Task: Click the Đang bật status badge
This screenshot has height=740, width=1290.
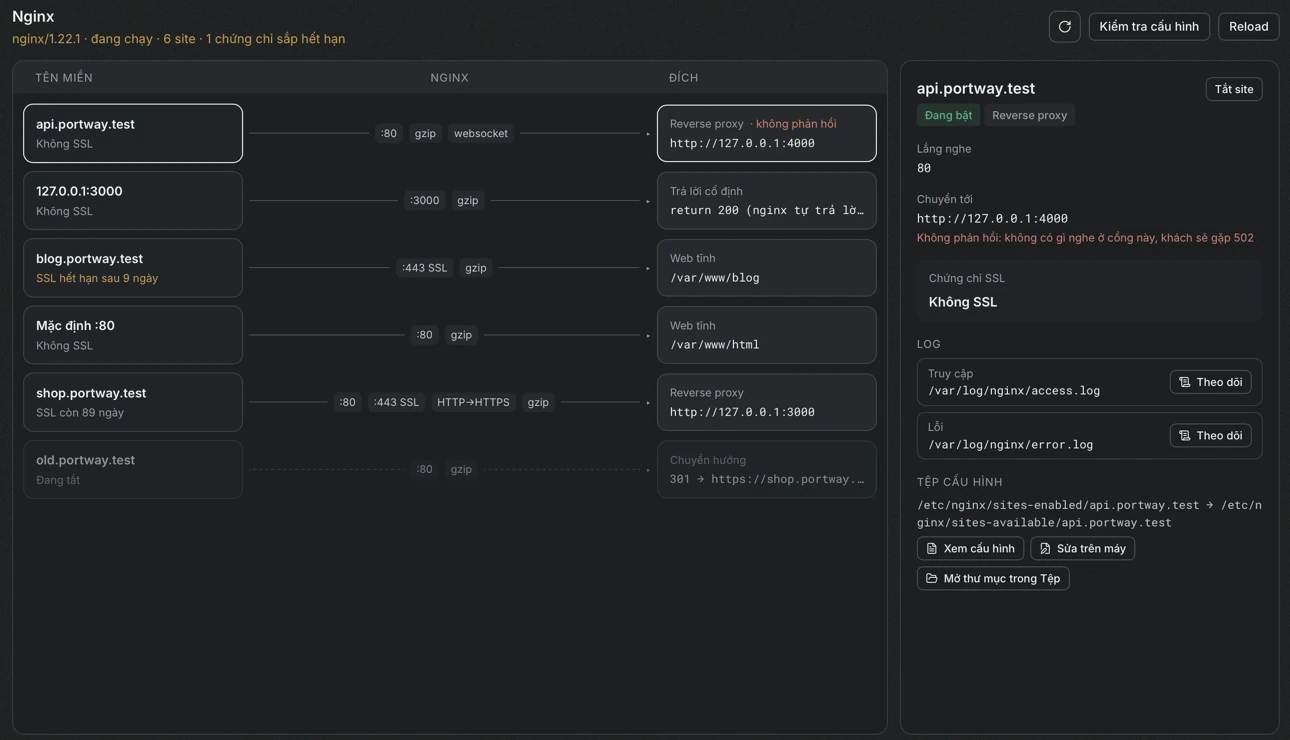Action: 948,115
